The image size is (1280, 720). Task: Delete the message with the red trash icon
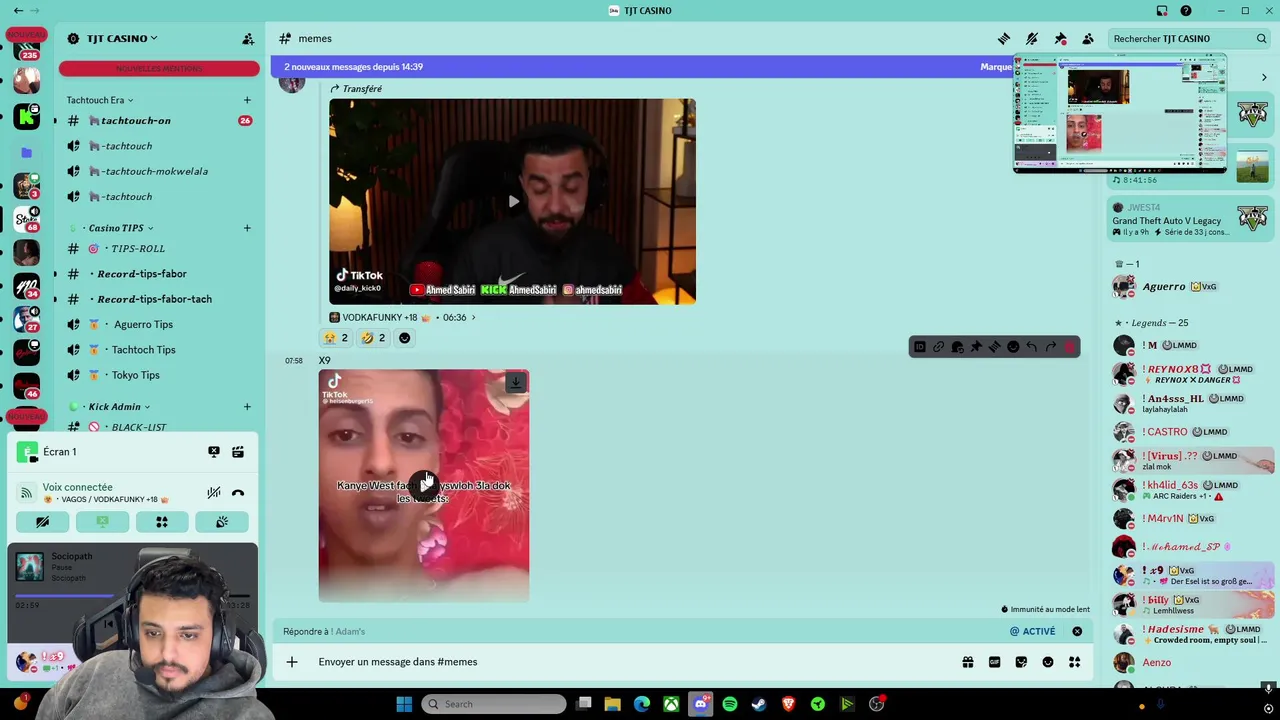[x=1070, y=347]
